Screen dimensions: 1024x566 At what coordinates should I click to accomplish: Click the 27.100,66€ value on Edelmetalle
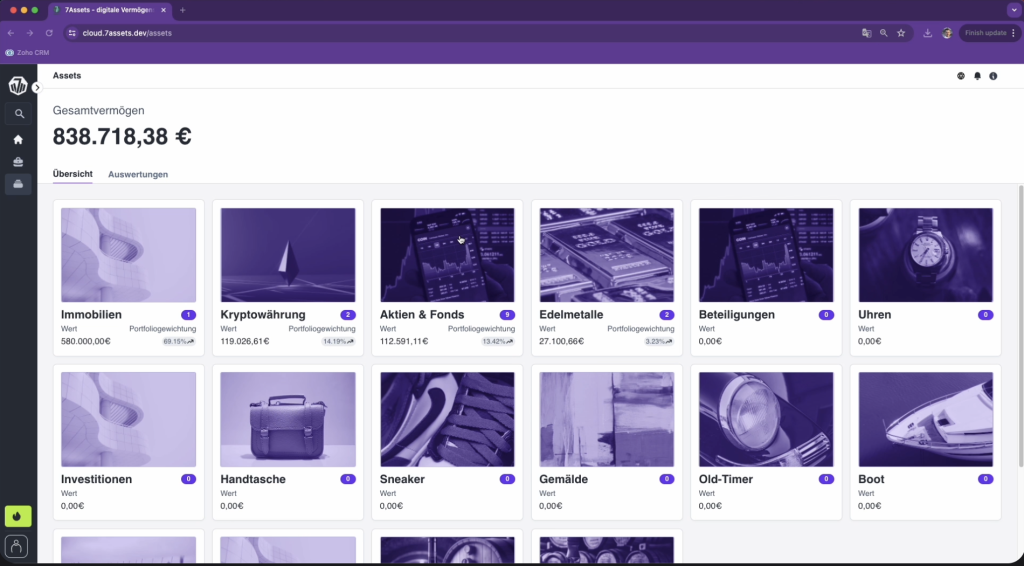tap(562, 341)
